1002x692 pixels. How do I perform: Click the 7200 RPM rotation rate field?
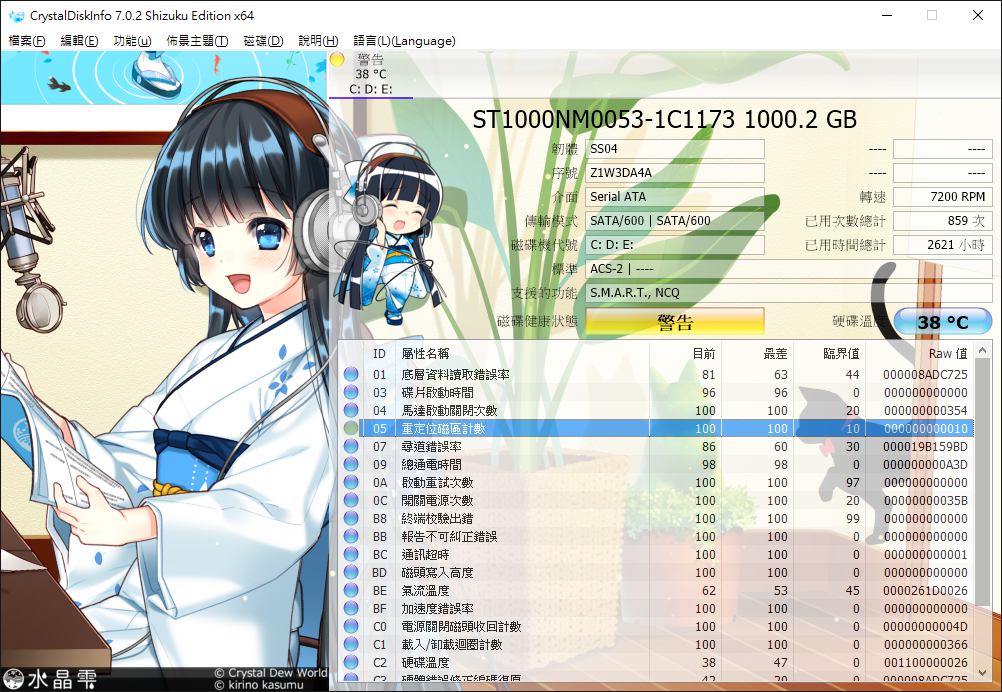pos(943,197)
